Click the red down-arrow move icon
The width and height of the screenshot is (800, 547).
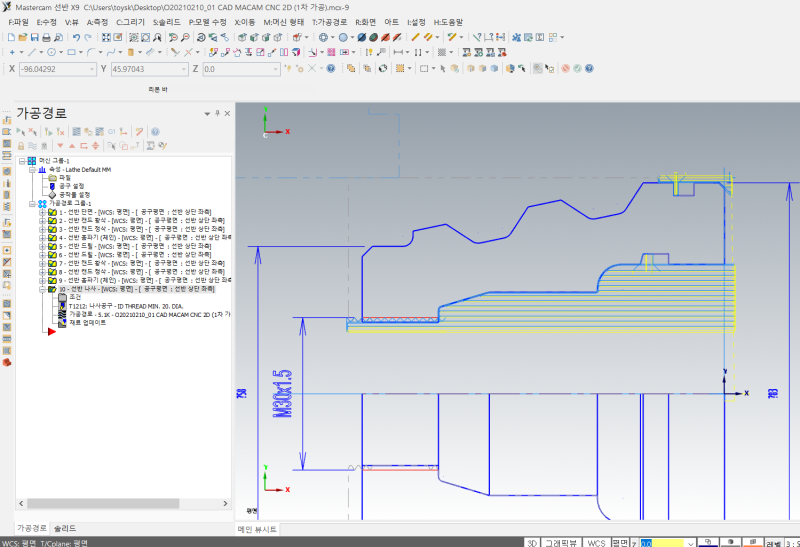58,145
